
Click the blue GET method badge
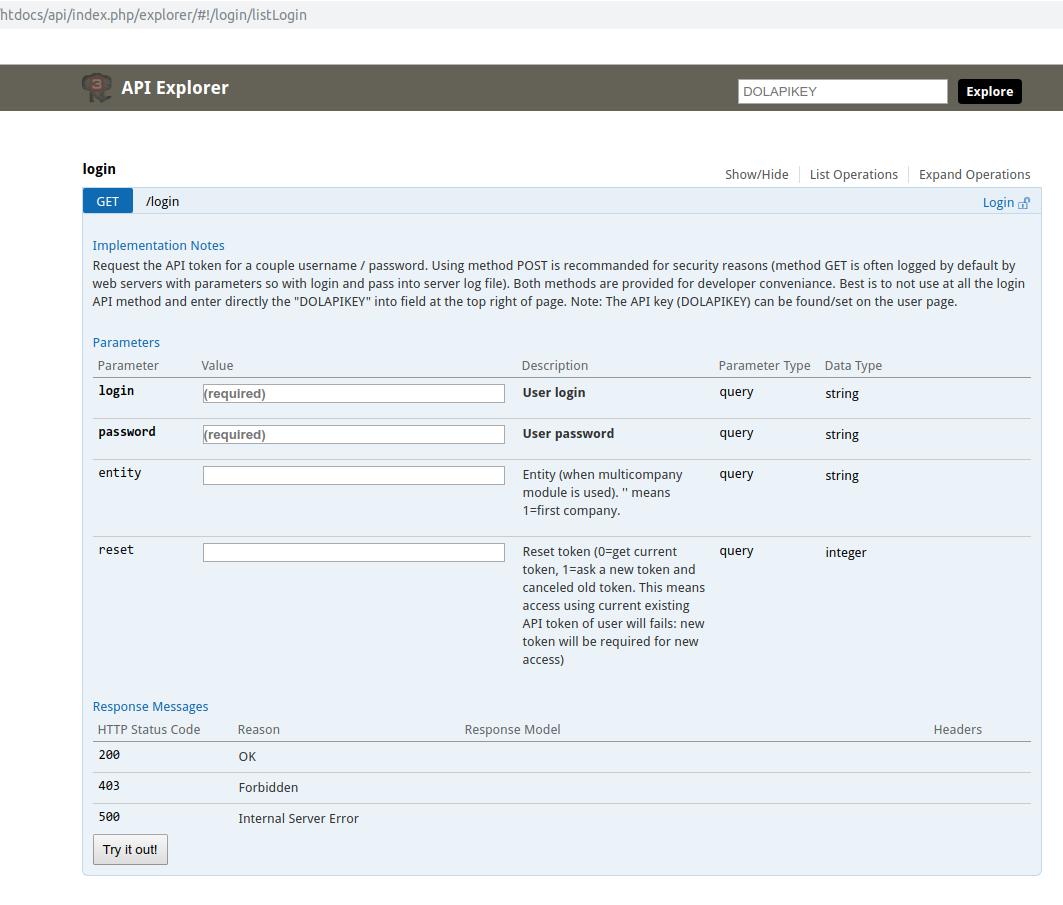(x=107, y=201)
